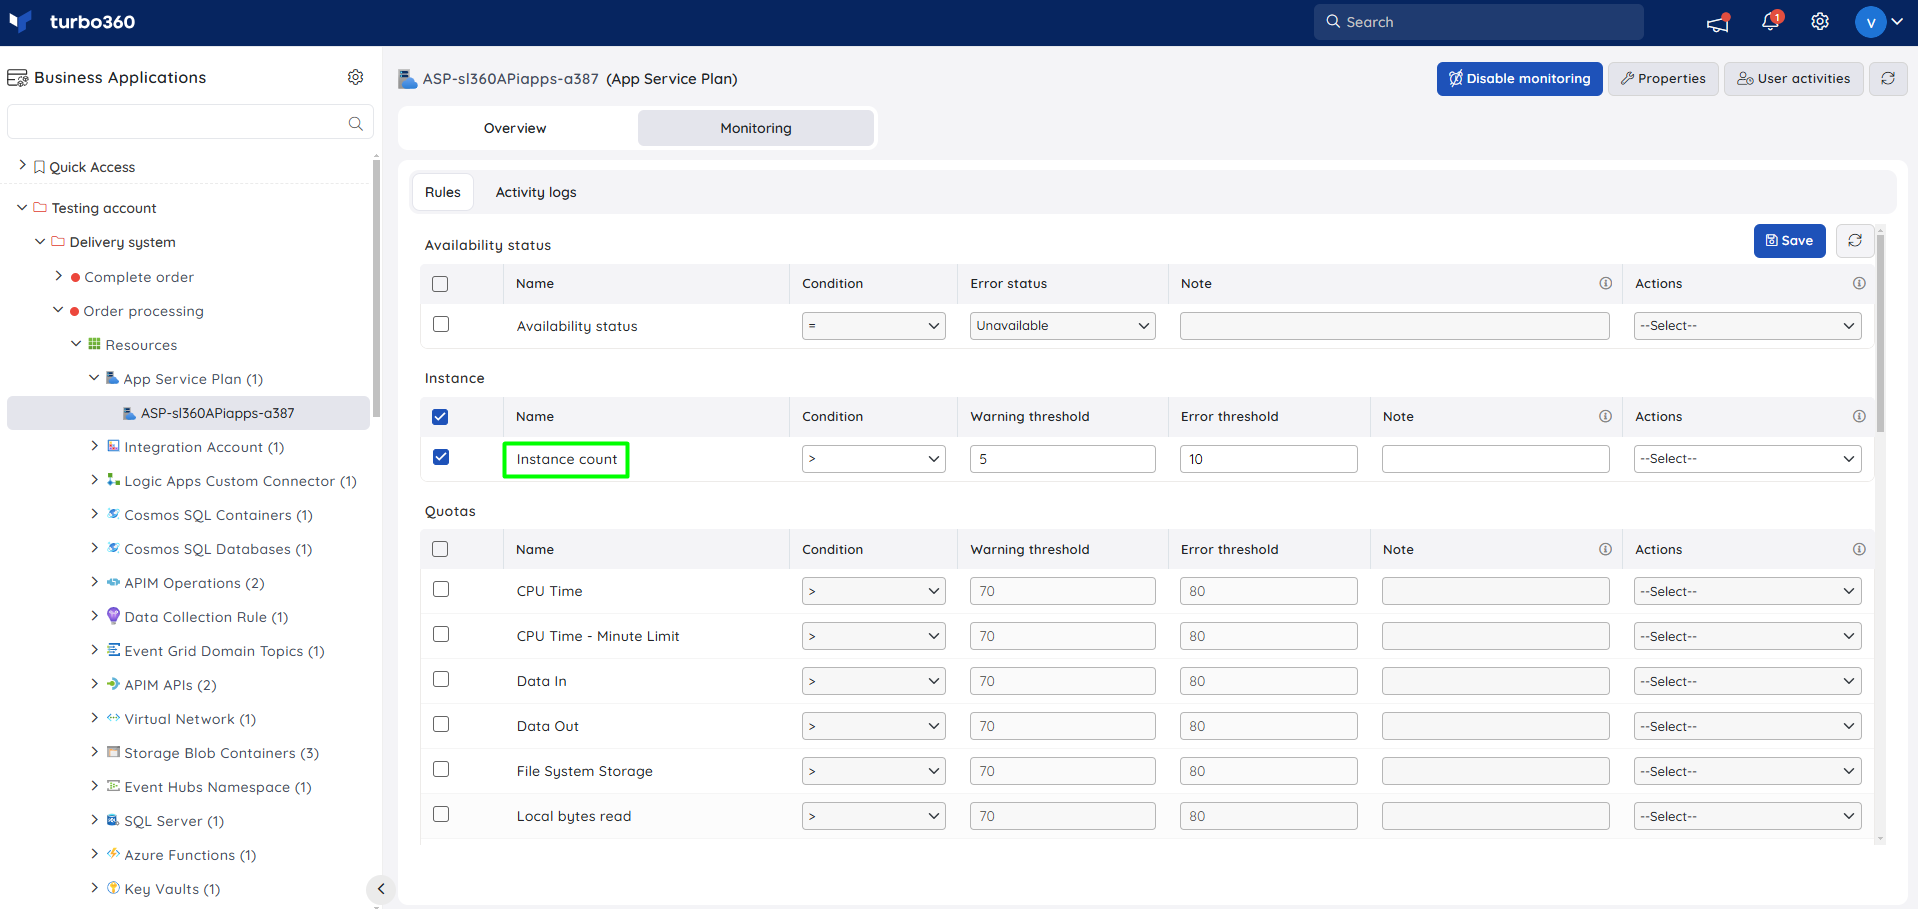Collapse the Delivery system folder
This screenshot has width=1918, height=909.
(x=40, y=242)
